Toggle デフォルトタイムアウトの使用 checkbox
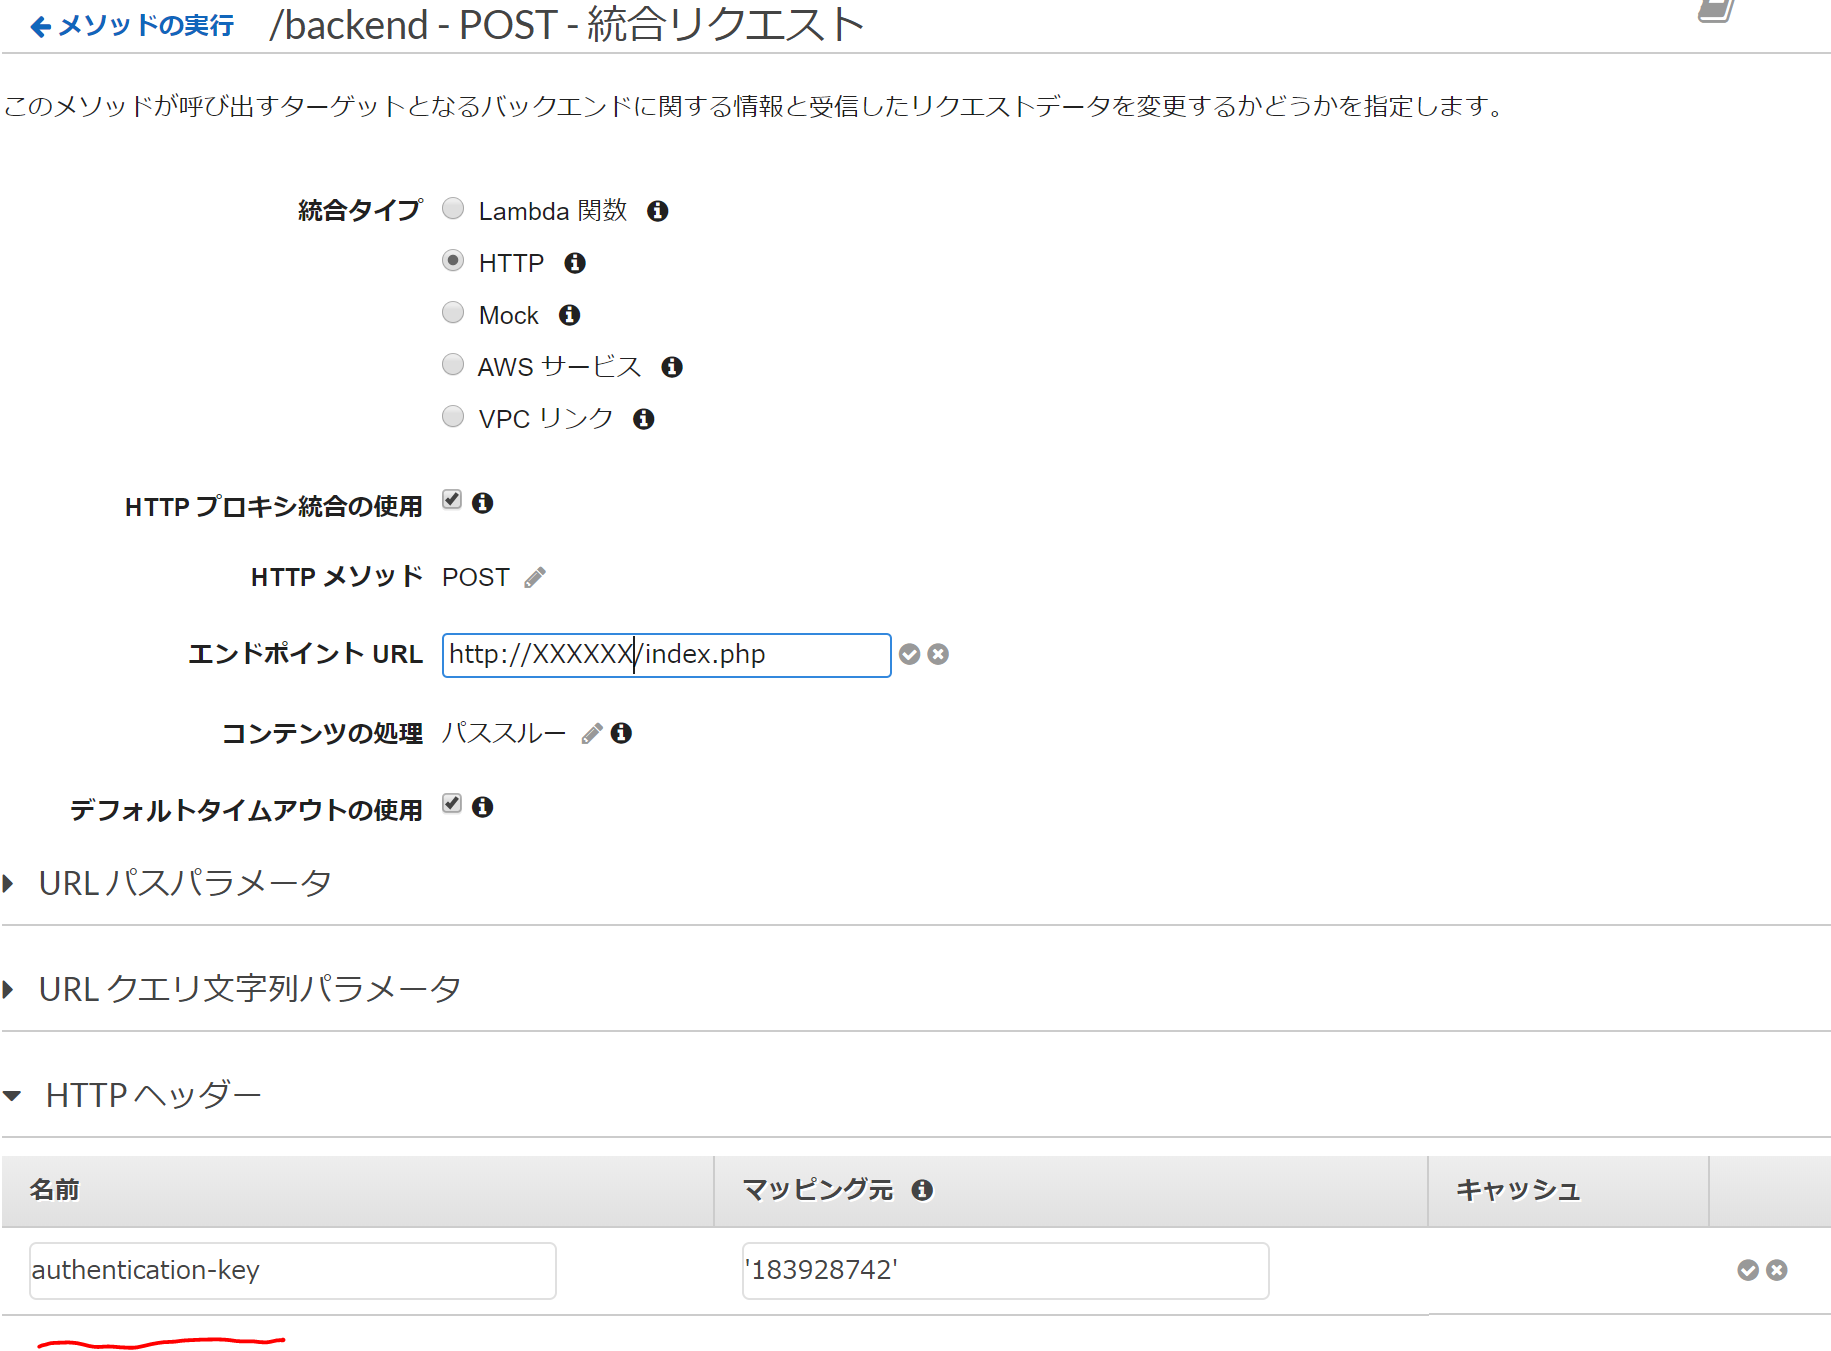Screen dimensions: 1831x1351 tap(452, 804)
